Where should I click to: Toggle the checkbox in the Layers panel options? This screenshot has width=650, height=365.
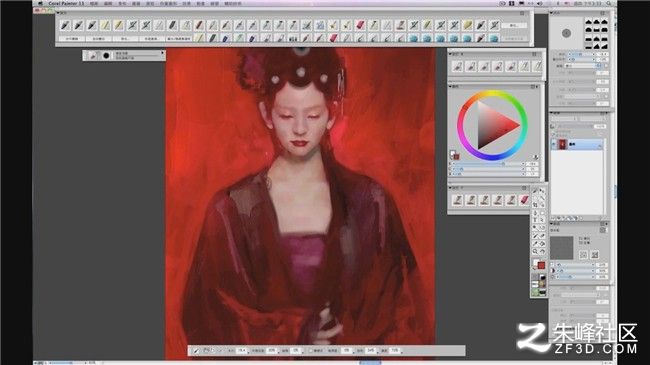(553, 135)
